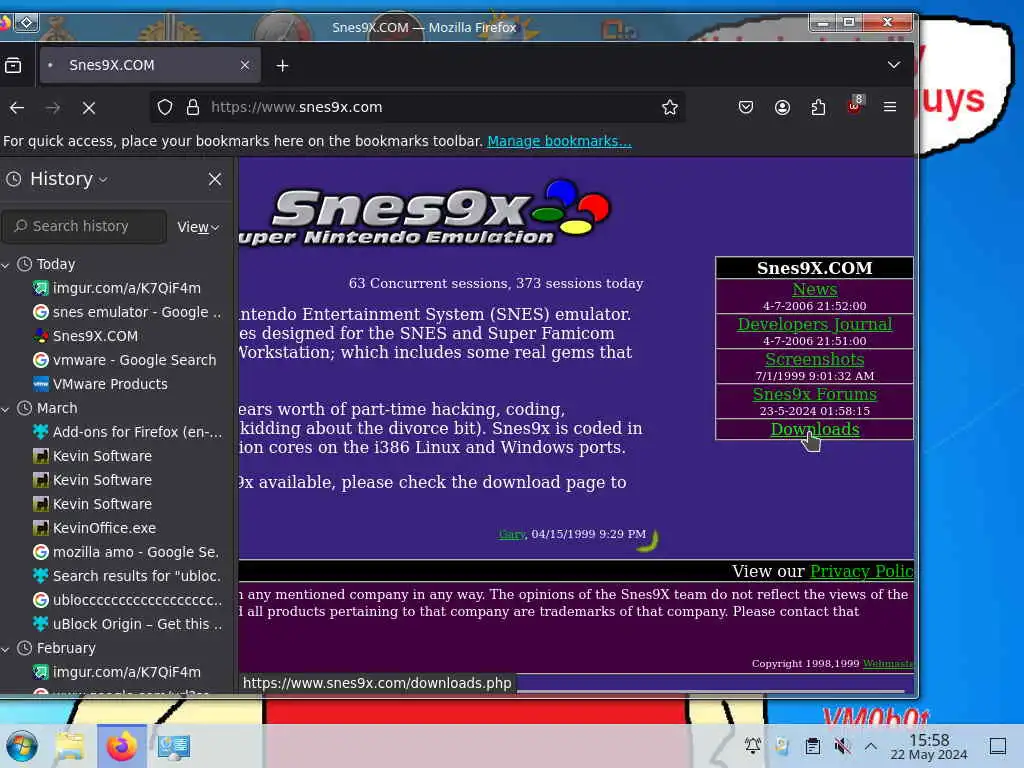Expand hidden system tray icons
Screen dimensions: 1024x768
[871, 746]
